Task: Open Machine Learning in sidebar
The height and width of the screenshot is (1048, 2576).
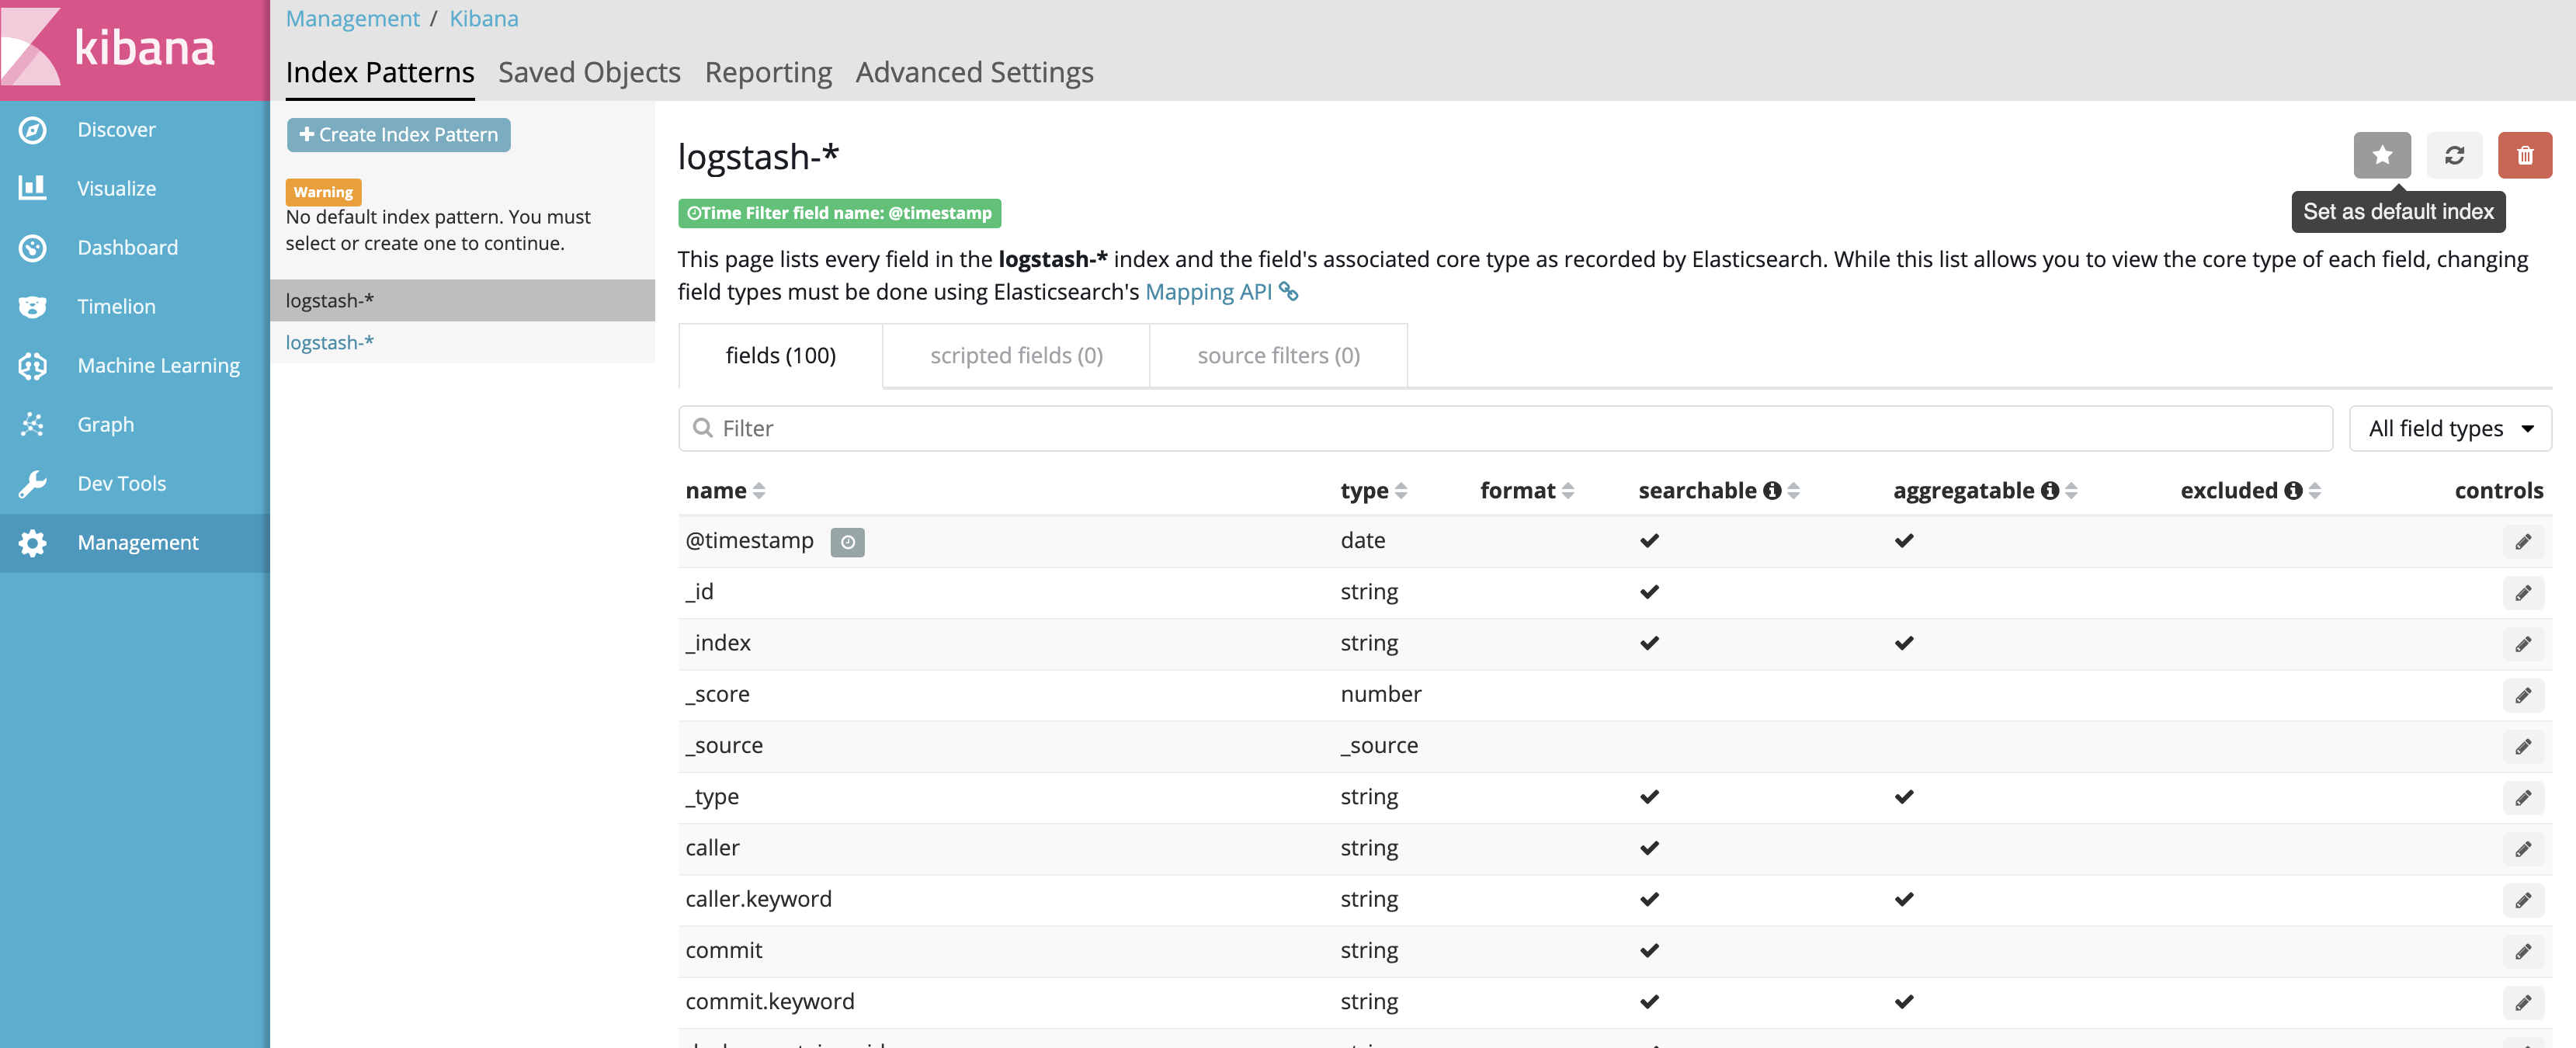Action: (x=158, y=366)
